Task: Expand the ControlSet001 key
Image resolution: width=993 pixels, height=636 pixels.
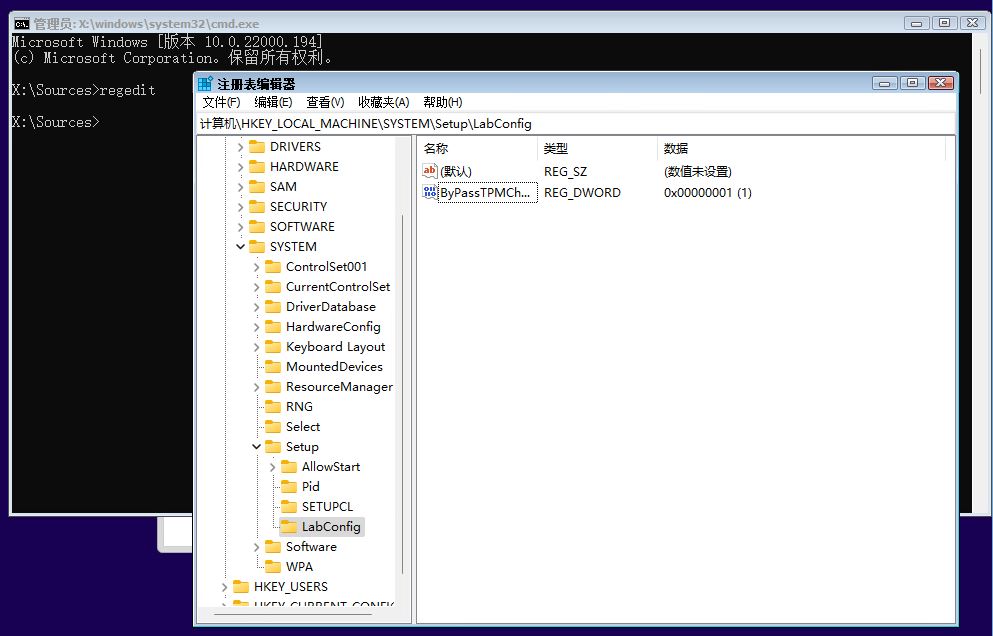Action: tap(256, 267)
